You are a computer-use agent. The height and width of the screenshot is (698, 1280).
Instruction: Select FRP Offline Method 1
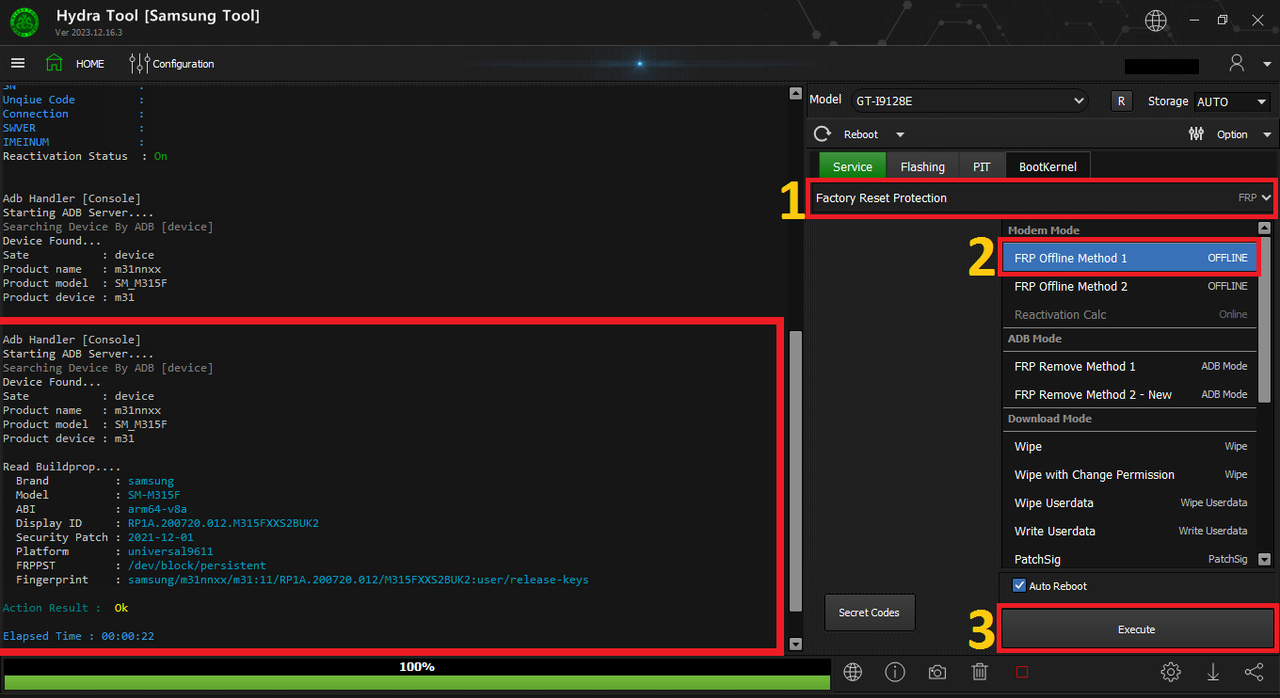(x=1129, y=258)
